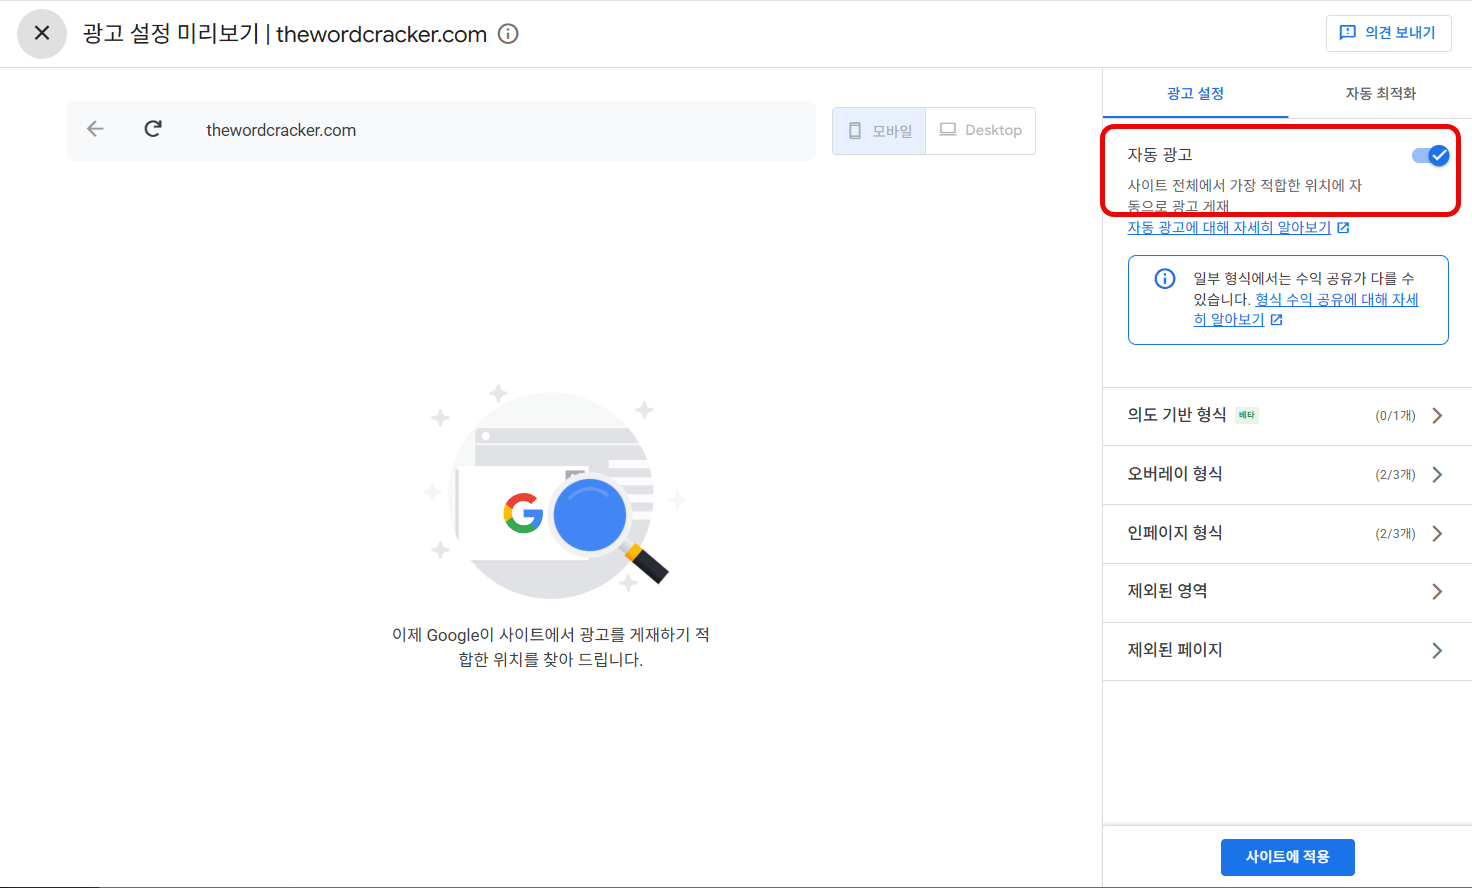
Task: Switch preview to Desktop view
Action: click(x=981, y=131)
